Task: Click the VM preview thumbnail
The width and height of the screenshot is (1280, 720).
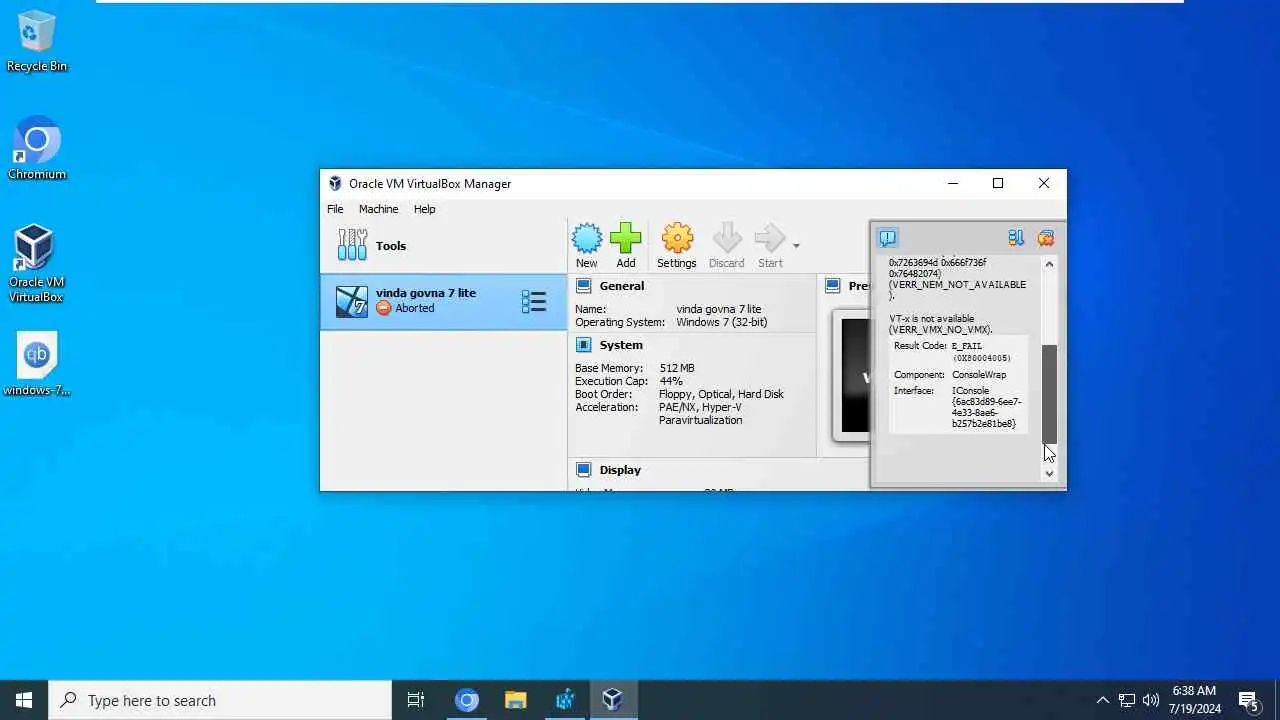Action: tap(854, 376)
